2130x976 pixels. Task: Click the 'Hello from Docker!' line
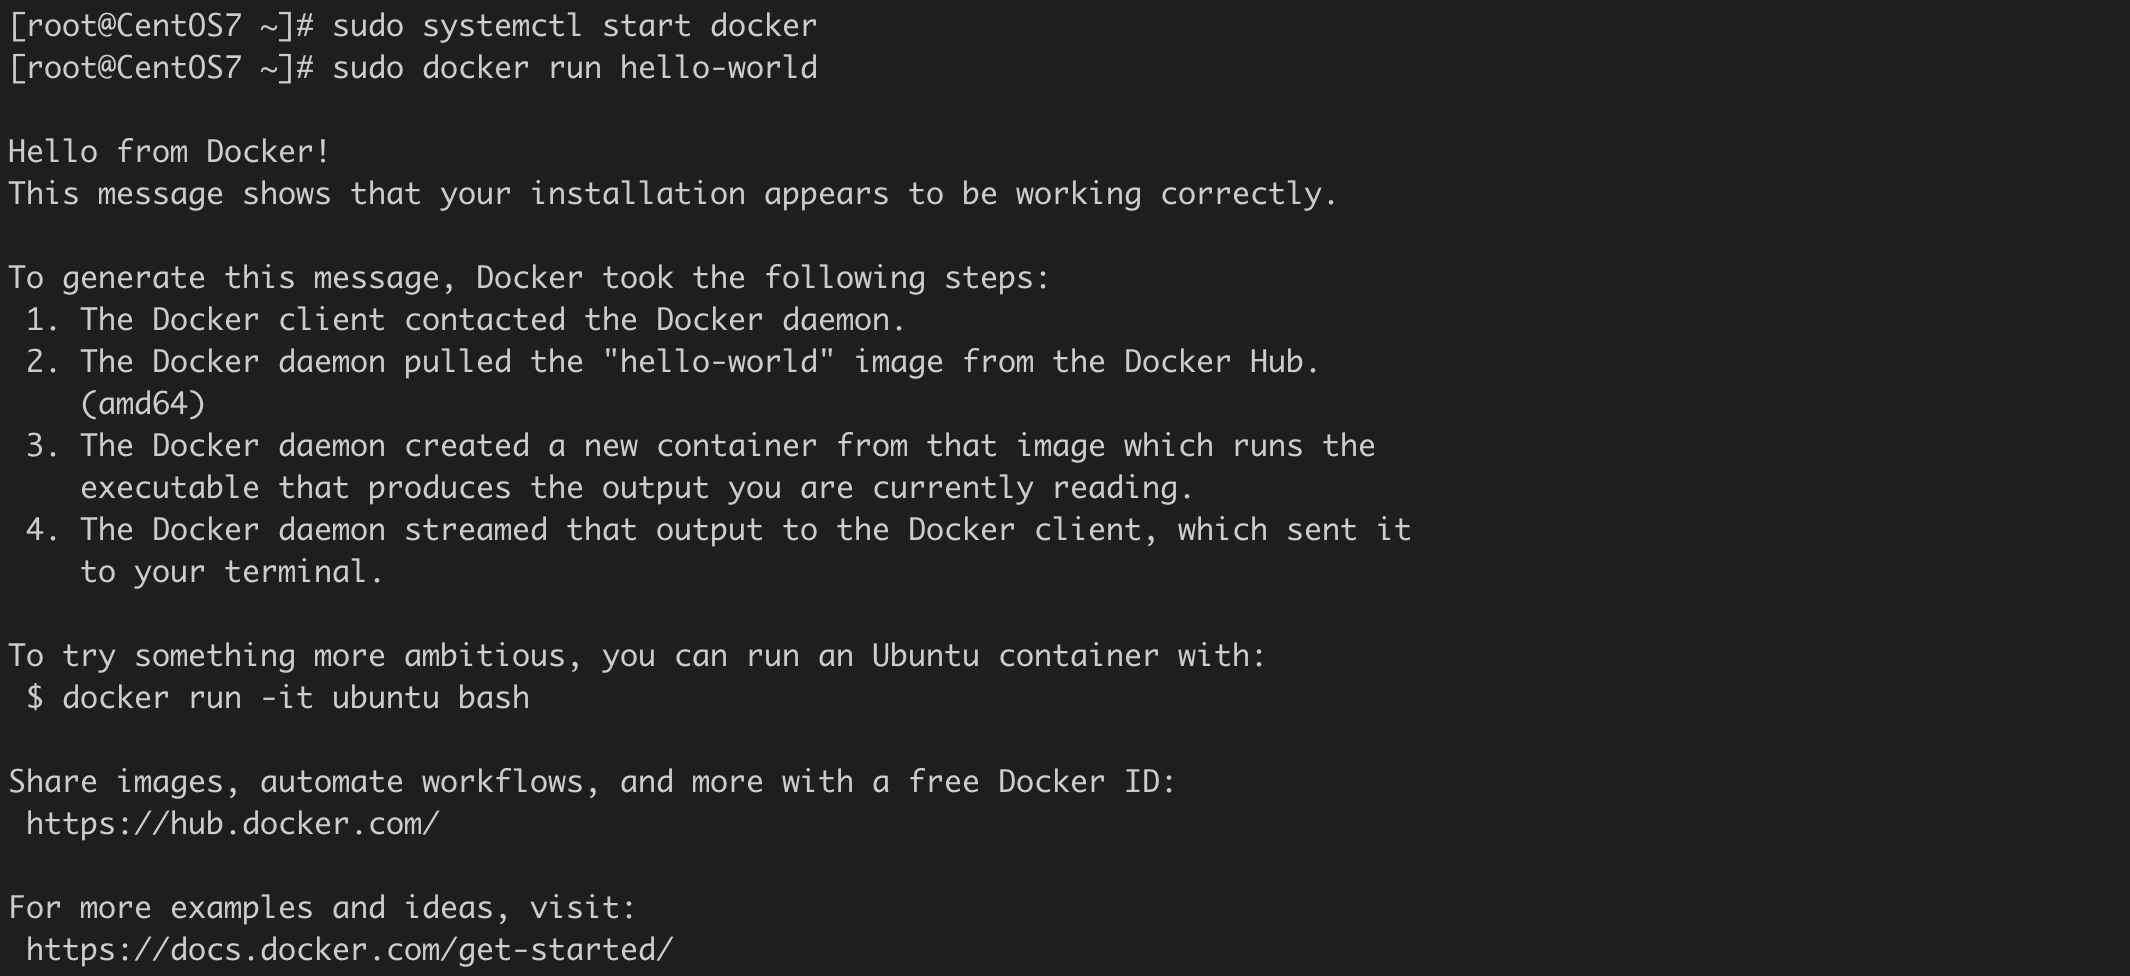point(169,152)
